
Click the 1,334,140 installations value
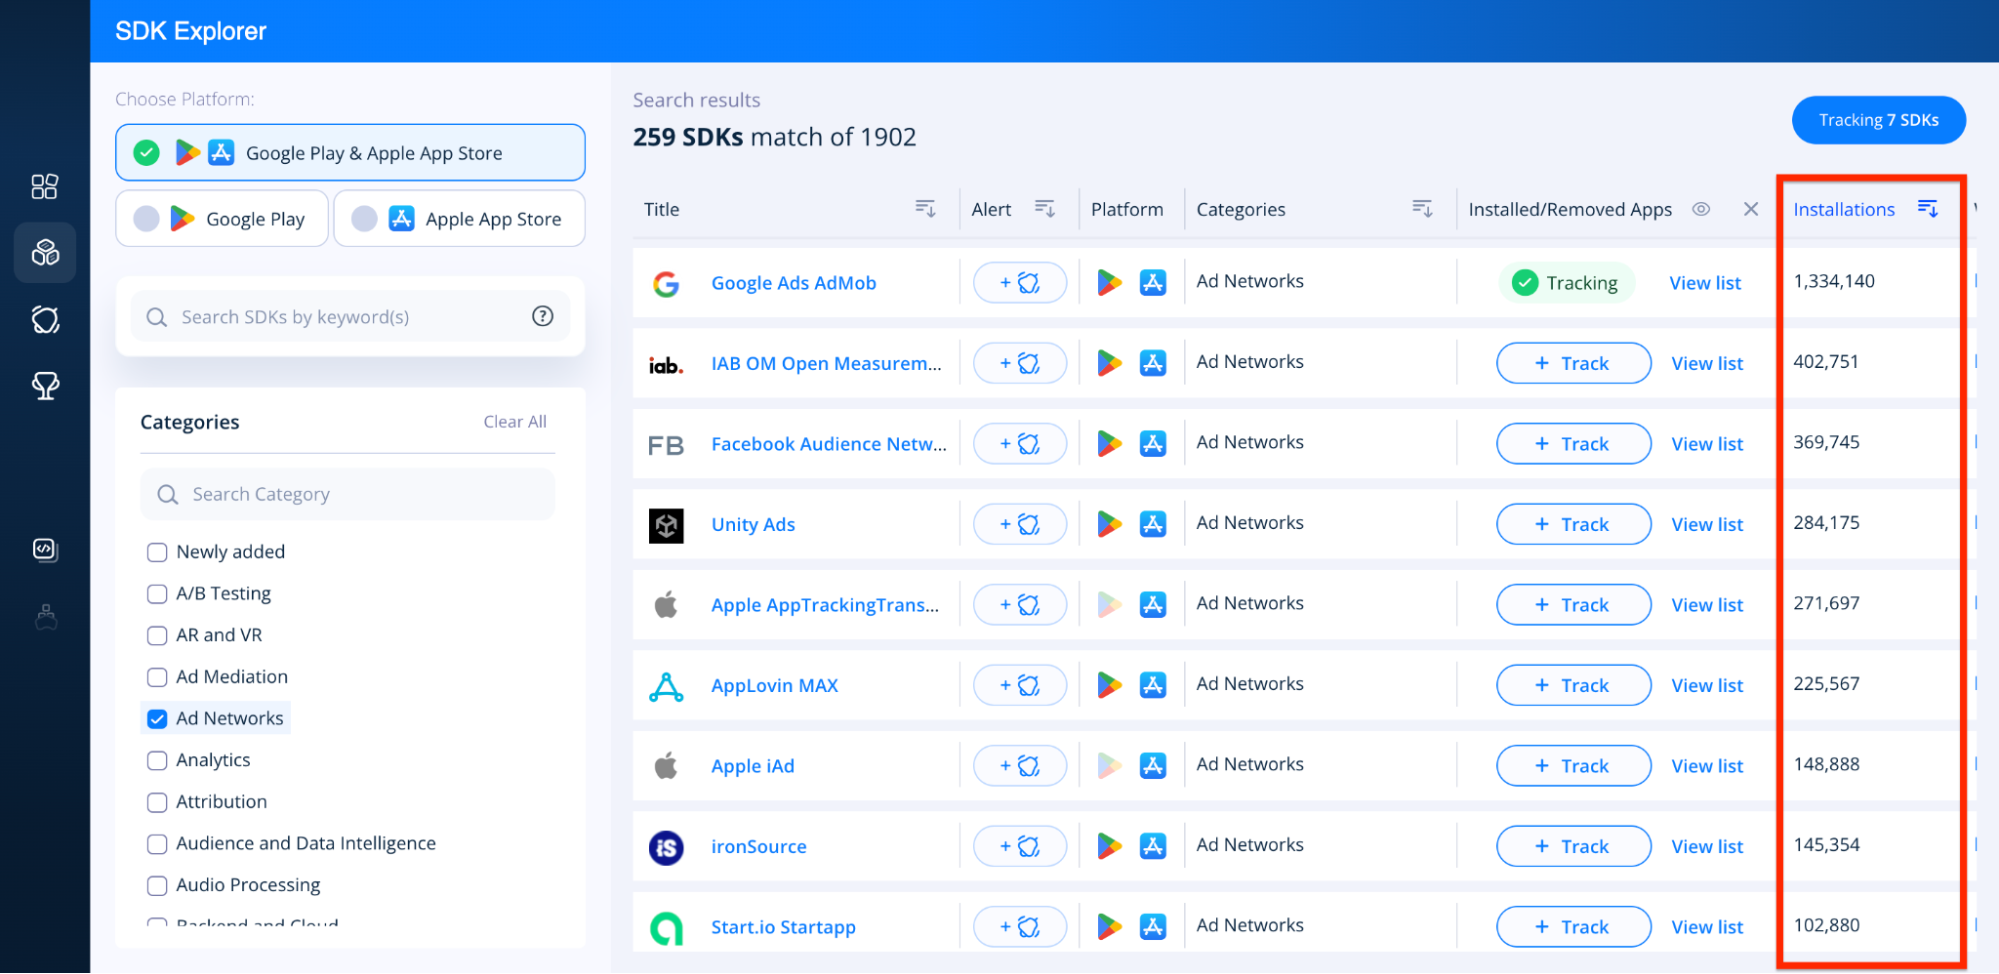[x=1834, y=281]
